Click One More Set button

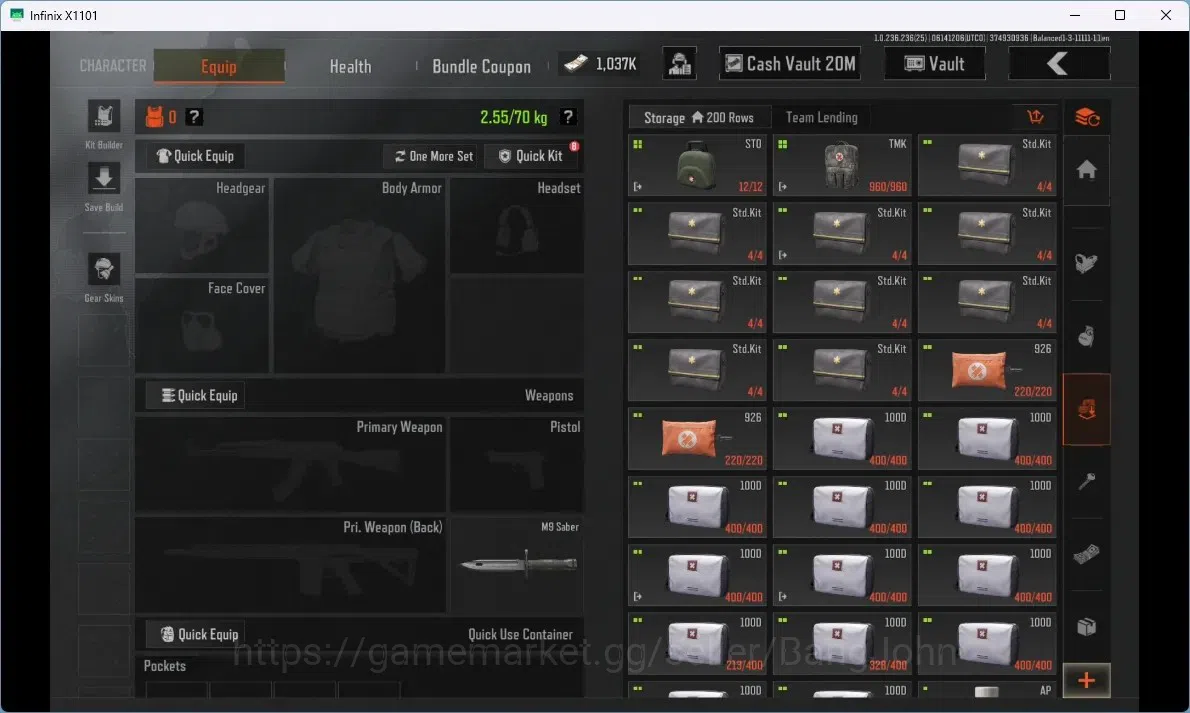coord(433,156)
